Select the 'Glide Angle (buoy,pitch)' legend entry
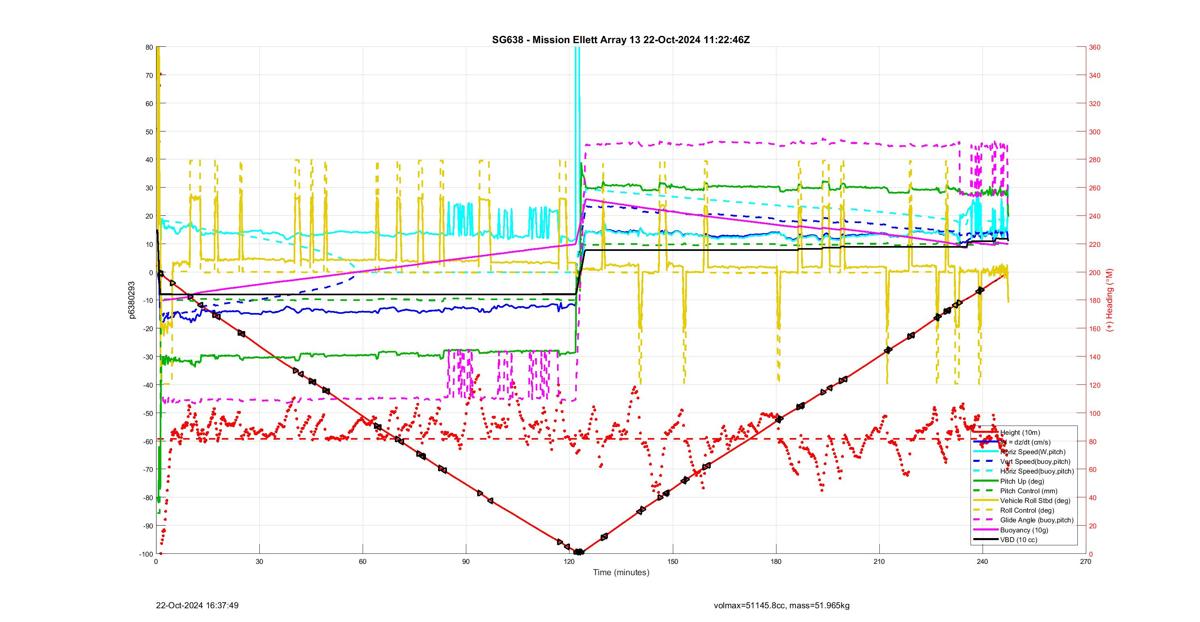The height and width of the screenshot is (622, 1200). pos(1037,520)
